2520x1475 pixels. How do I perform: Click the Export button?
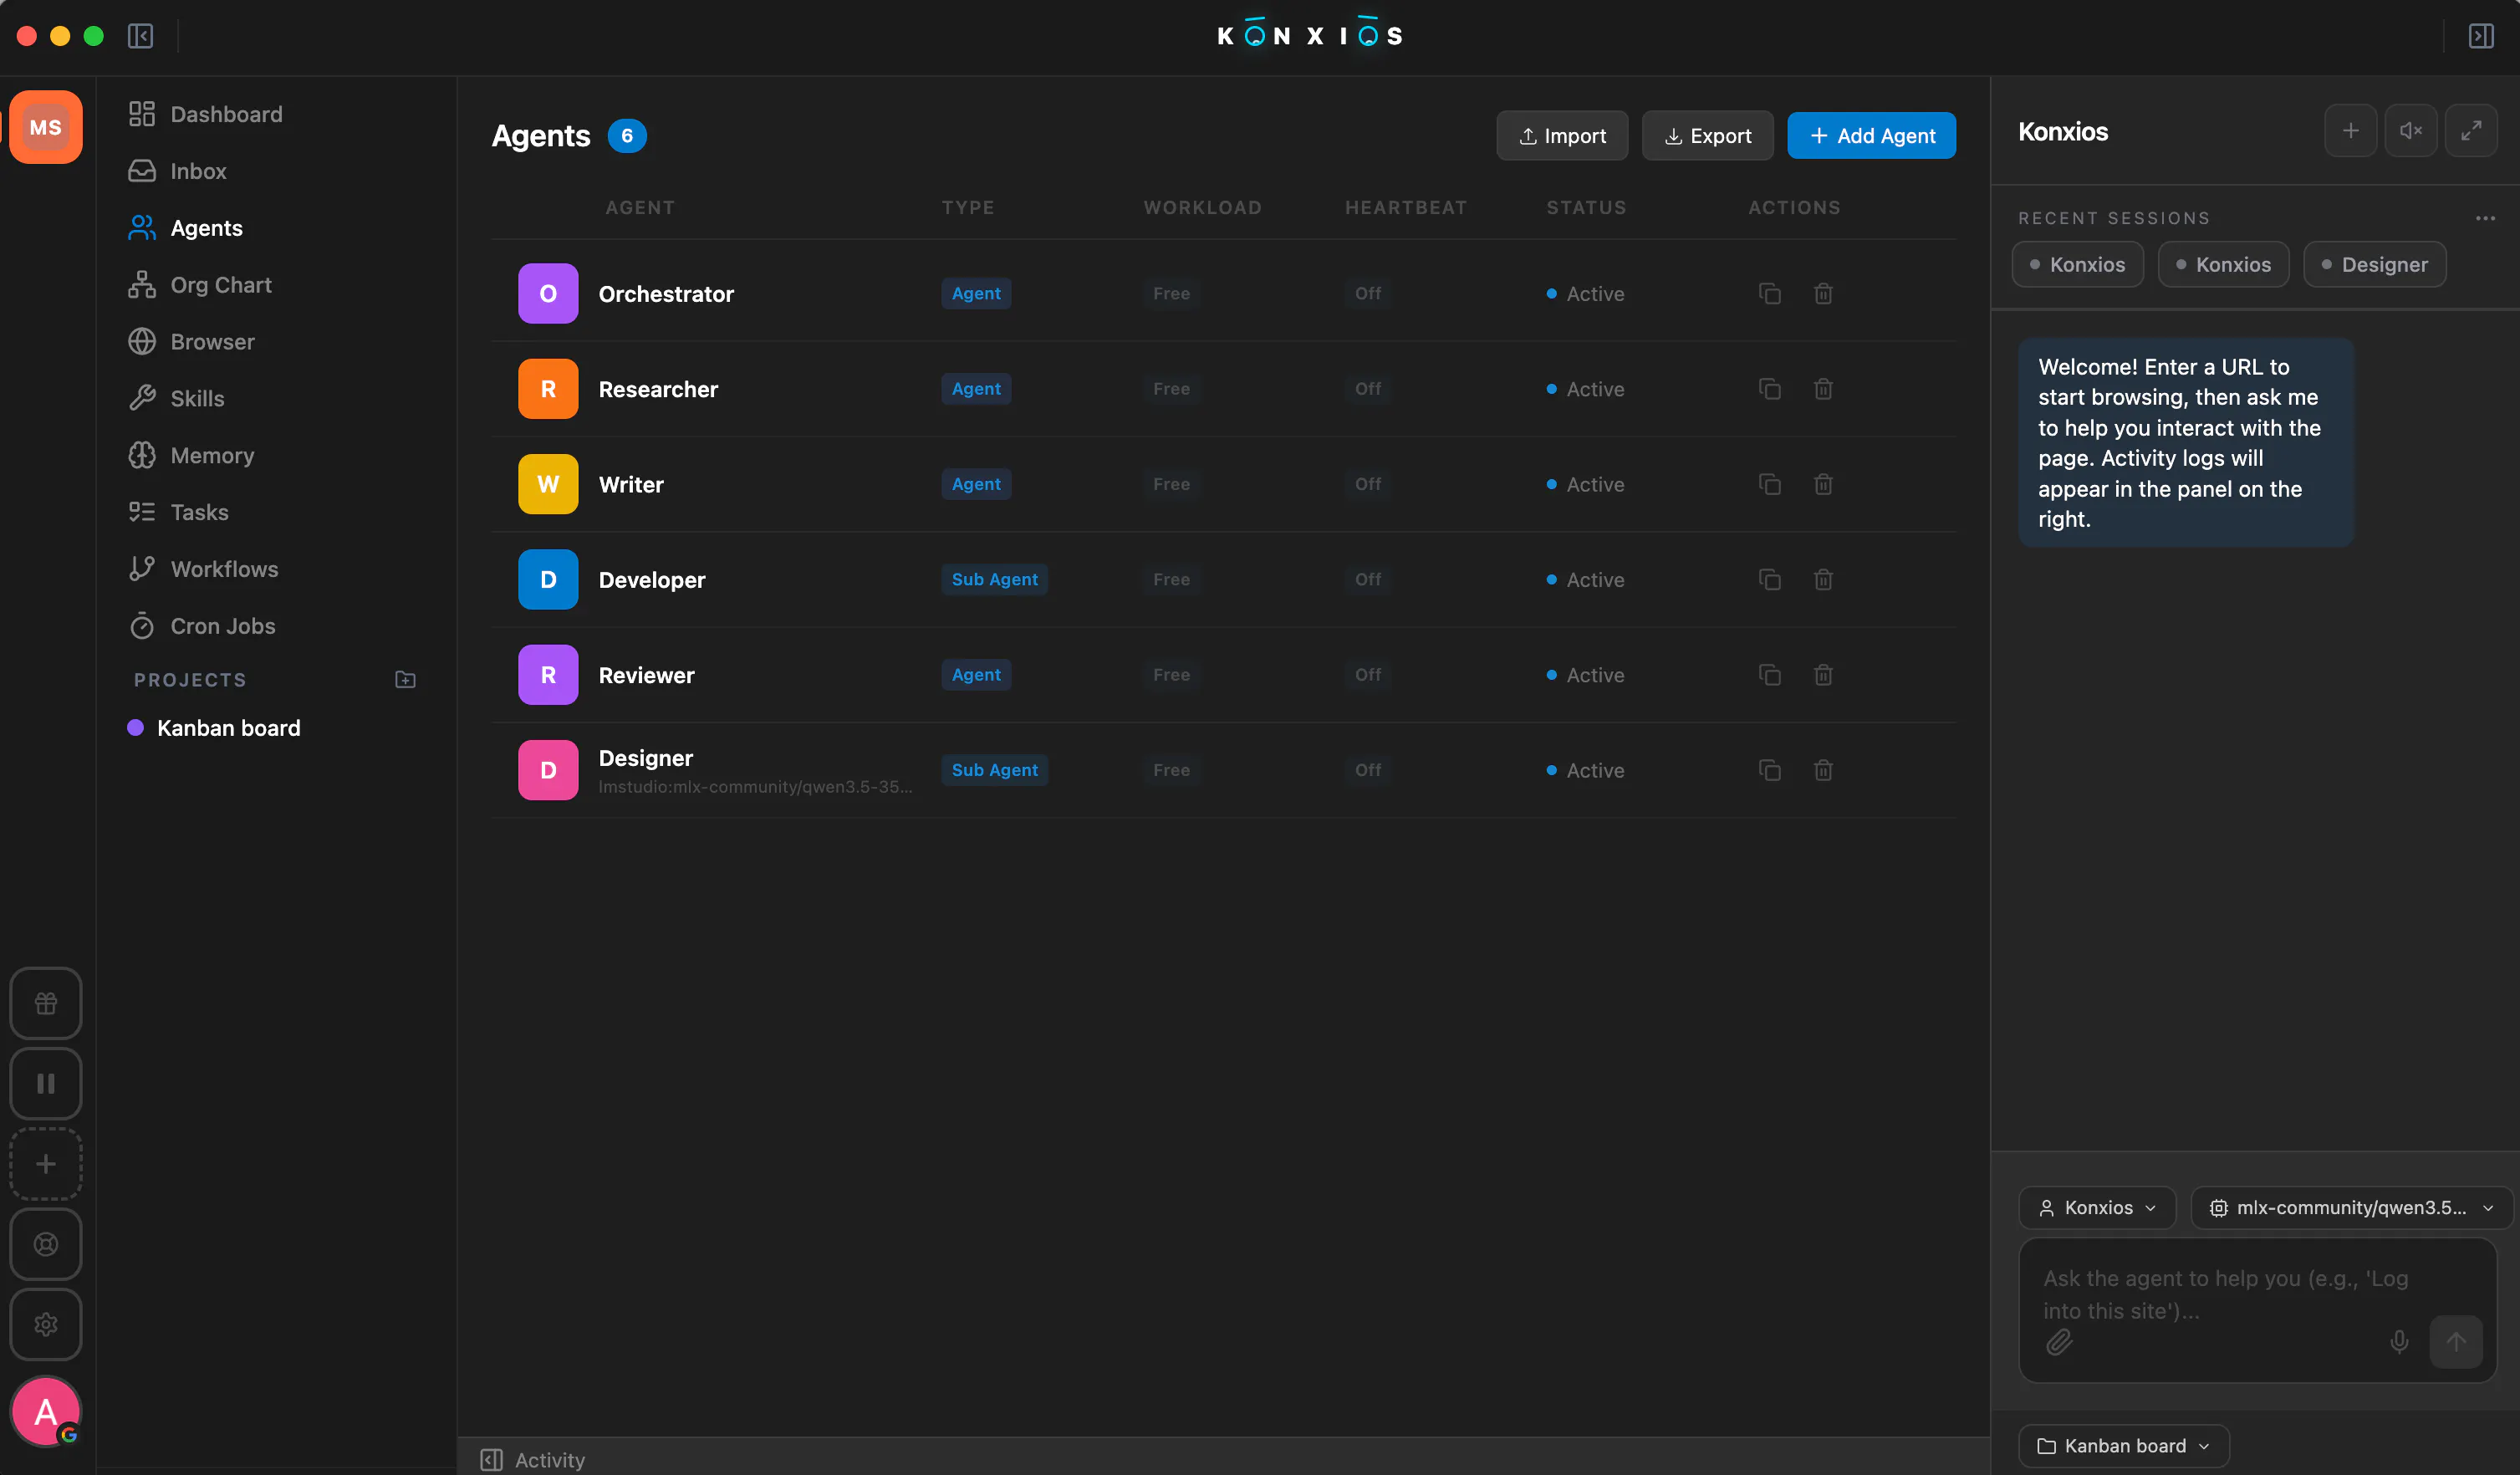(1707, 135)
